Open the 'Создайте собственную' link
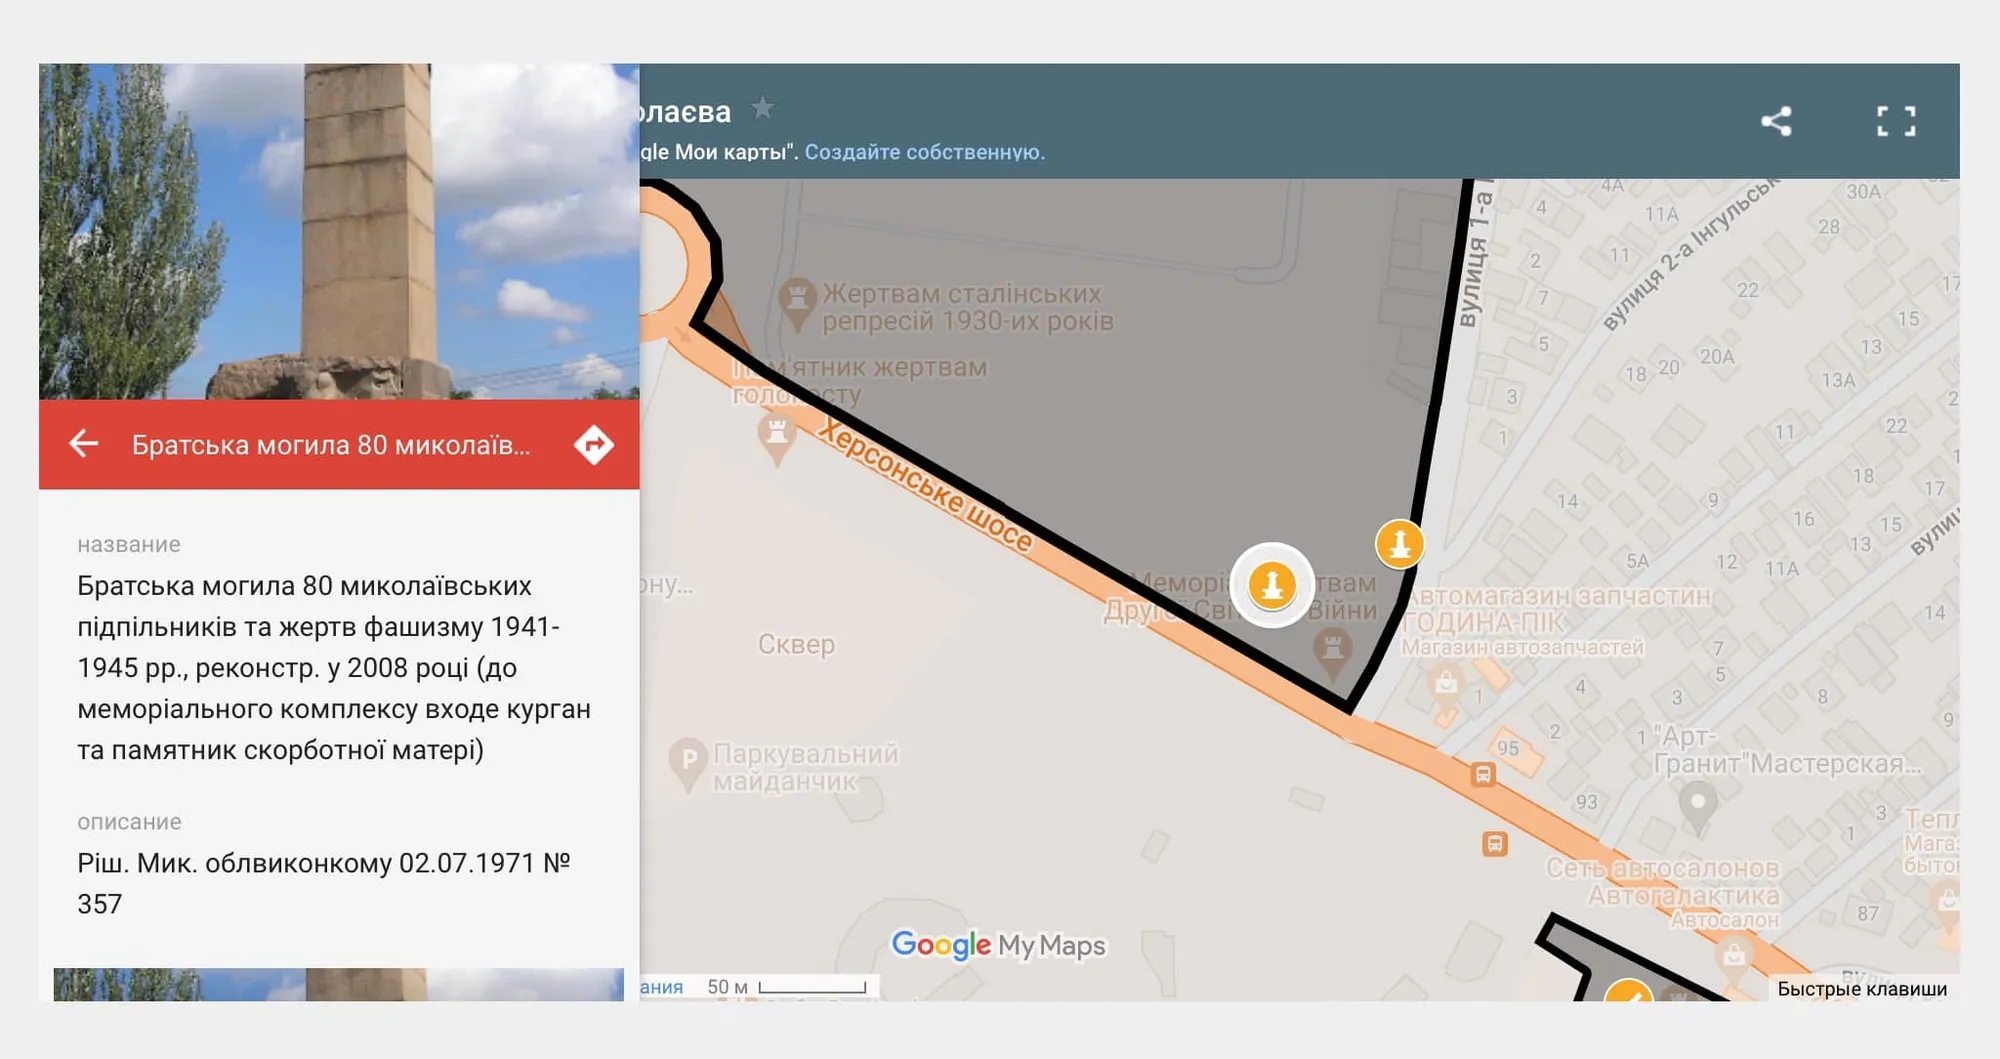This screenshot has height=1059, width=2000. point(924,152)
